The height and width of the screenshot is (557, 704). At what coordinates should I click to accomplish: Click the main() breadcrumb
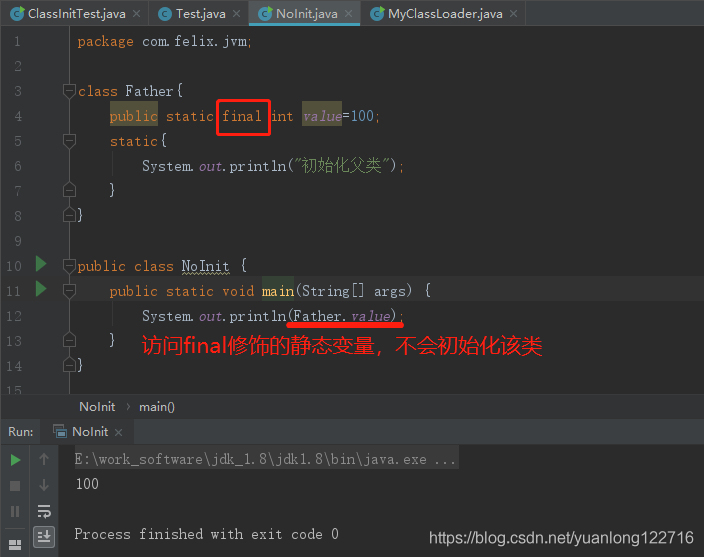[157, 407]
